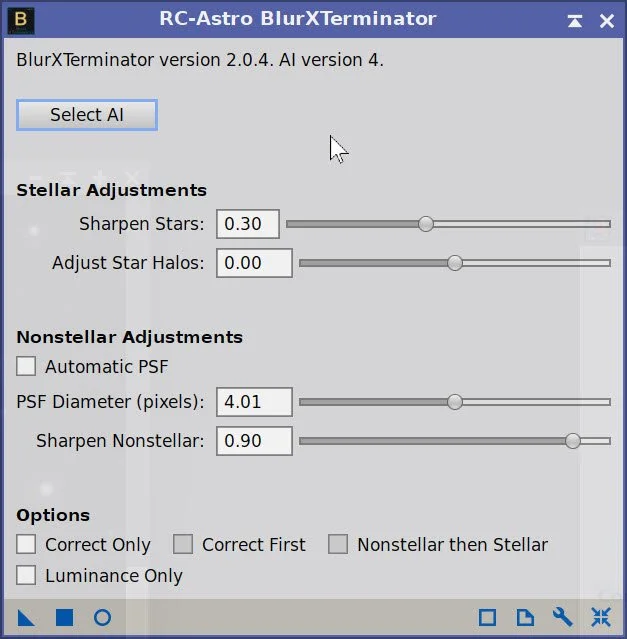Click the Nonstellar Adjustments heading
Screen dimensions: 627x639
point(130,337)
